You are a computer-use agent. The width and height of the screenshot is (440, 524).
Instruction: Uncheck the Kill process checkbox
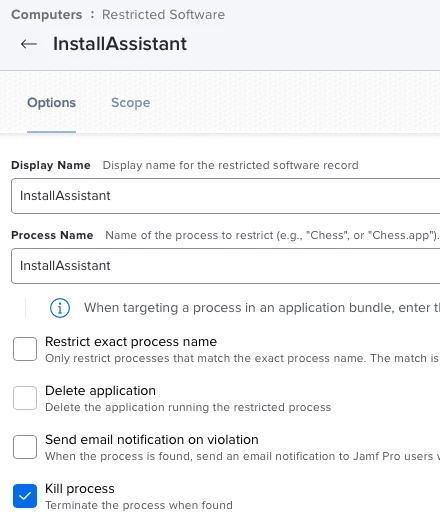[25, 496]
